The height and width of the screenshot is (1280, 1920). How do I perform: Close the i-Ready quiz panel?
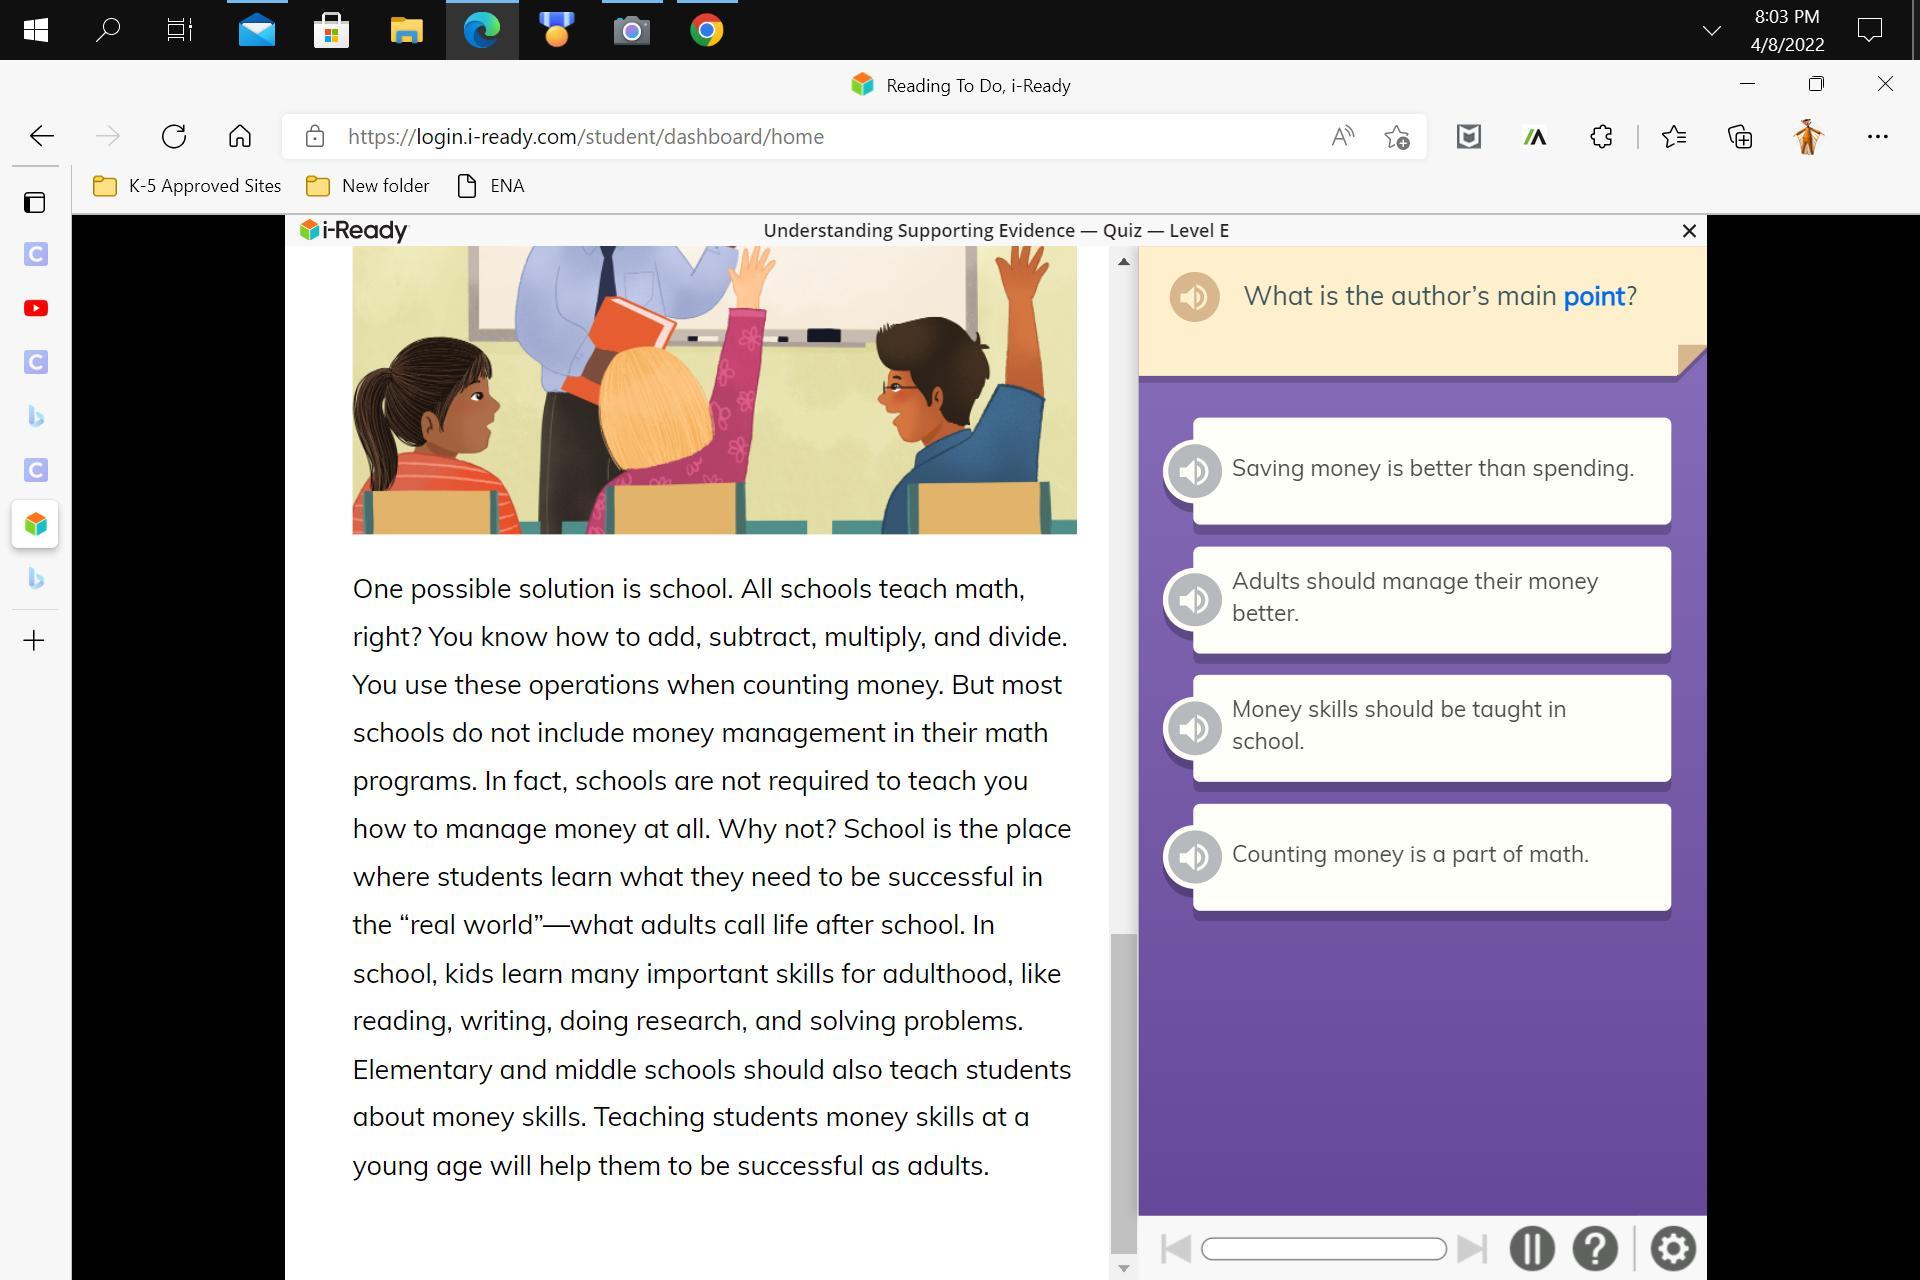click(x=1689, y=231)
